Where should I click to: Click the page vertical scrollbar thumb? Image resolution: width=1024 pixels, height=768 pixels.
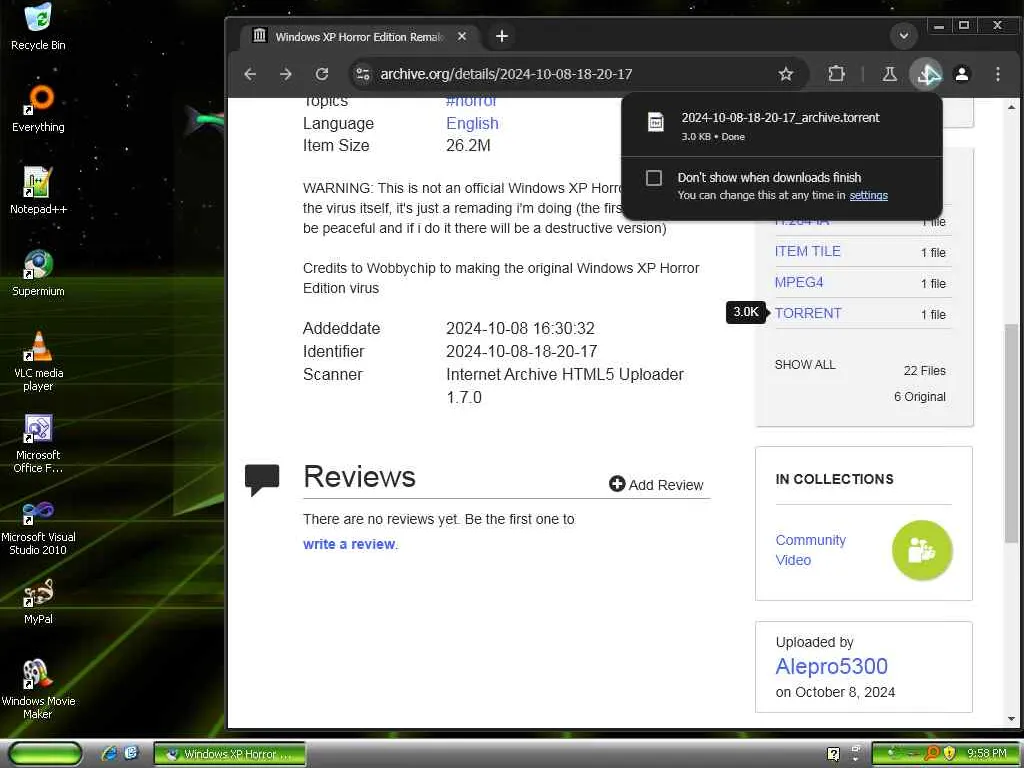tap(1011, 433)
